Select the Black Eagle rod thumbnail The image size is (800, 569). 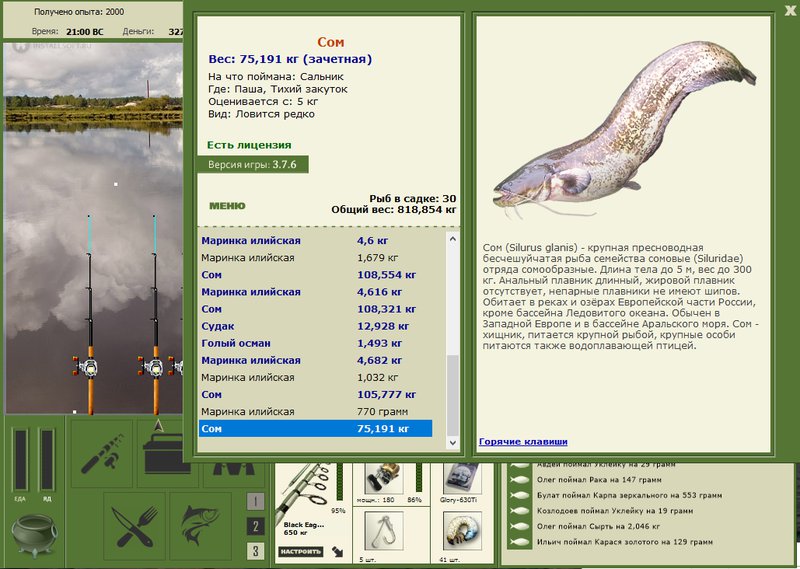coord(304,491)
